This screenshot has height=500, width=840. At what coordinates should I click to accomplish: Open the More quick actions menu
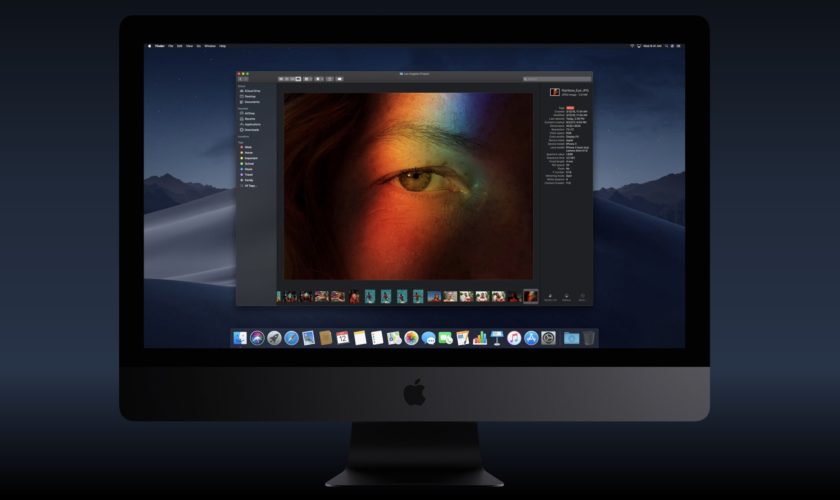(582, 297)
